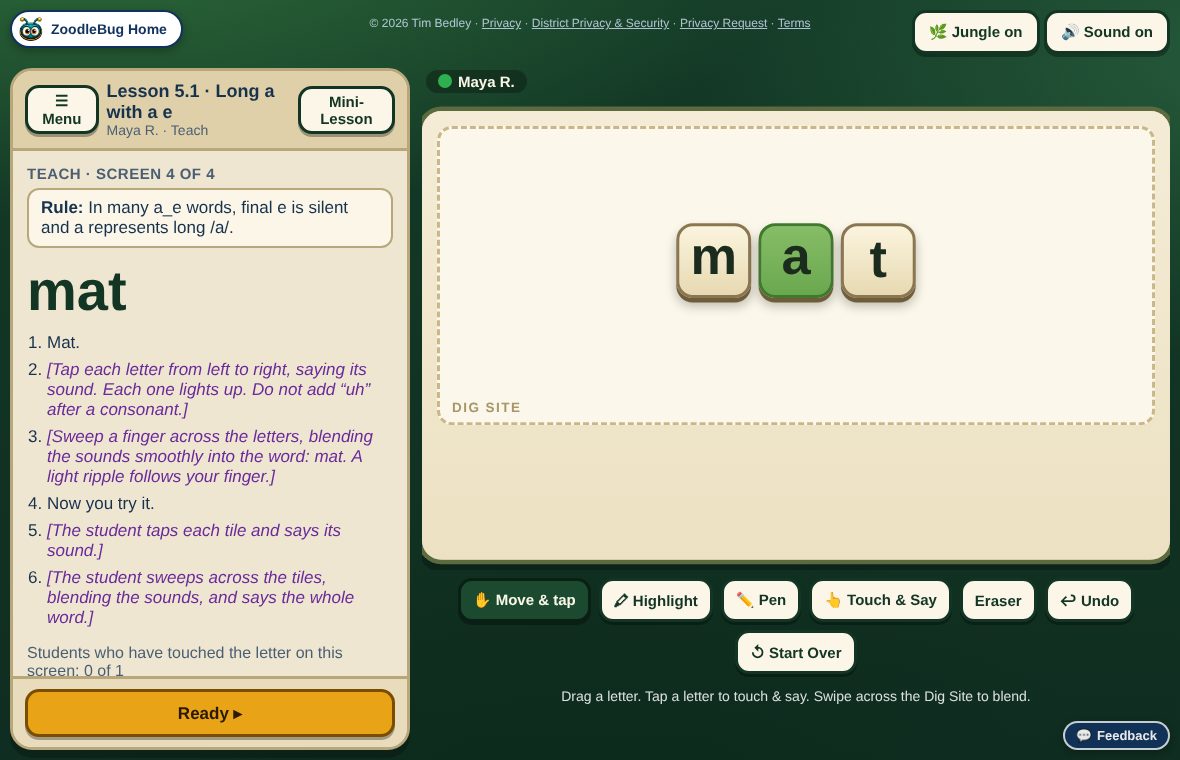
Task: Open the Mini-Lesson panel
Action: (x=346, y=111)
